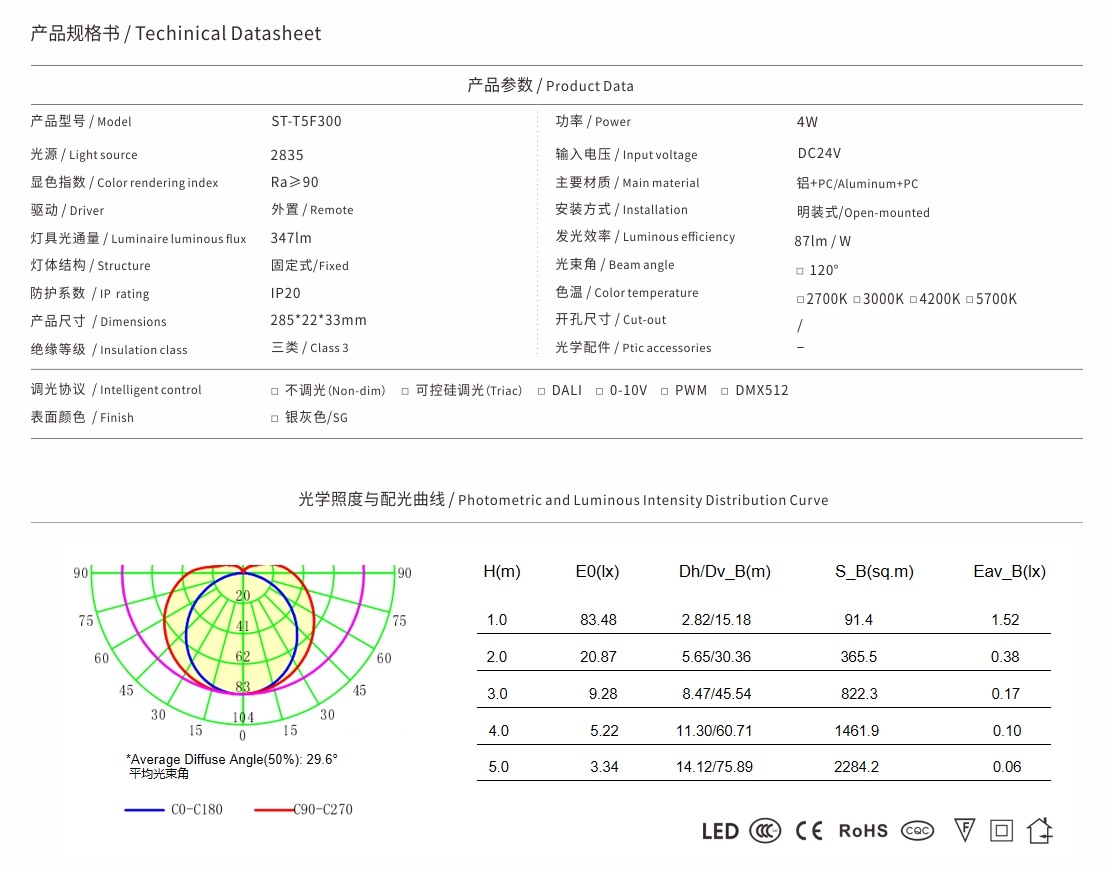This screenshot has height=872, width=1114.
Task: Select the 银灰色/SG finish checkbox
Action: (x=274, y=417)
